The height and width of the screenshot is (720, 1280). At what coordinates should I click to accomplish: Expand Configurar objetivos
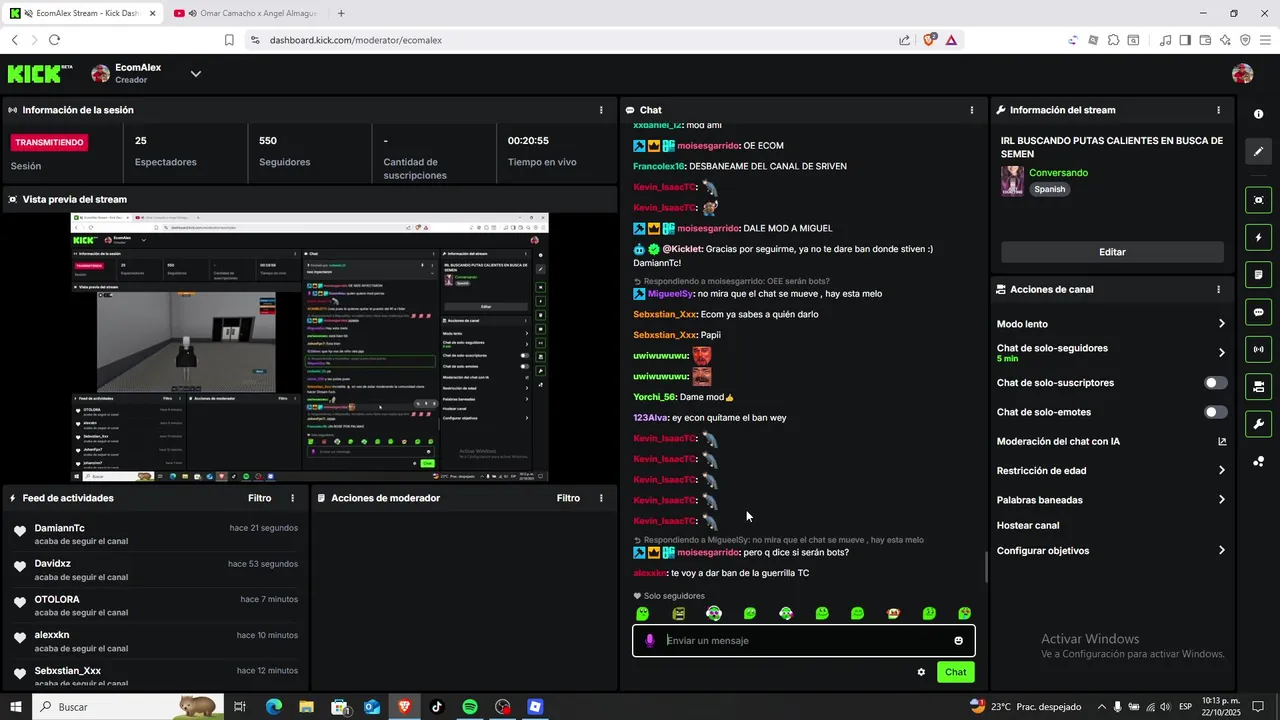(x=1221, y=551)
